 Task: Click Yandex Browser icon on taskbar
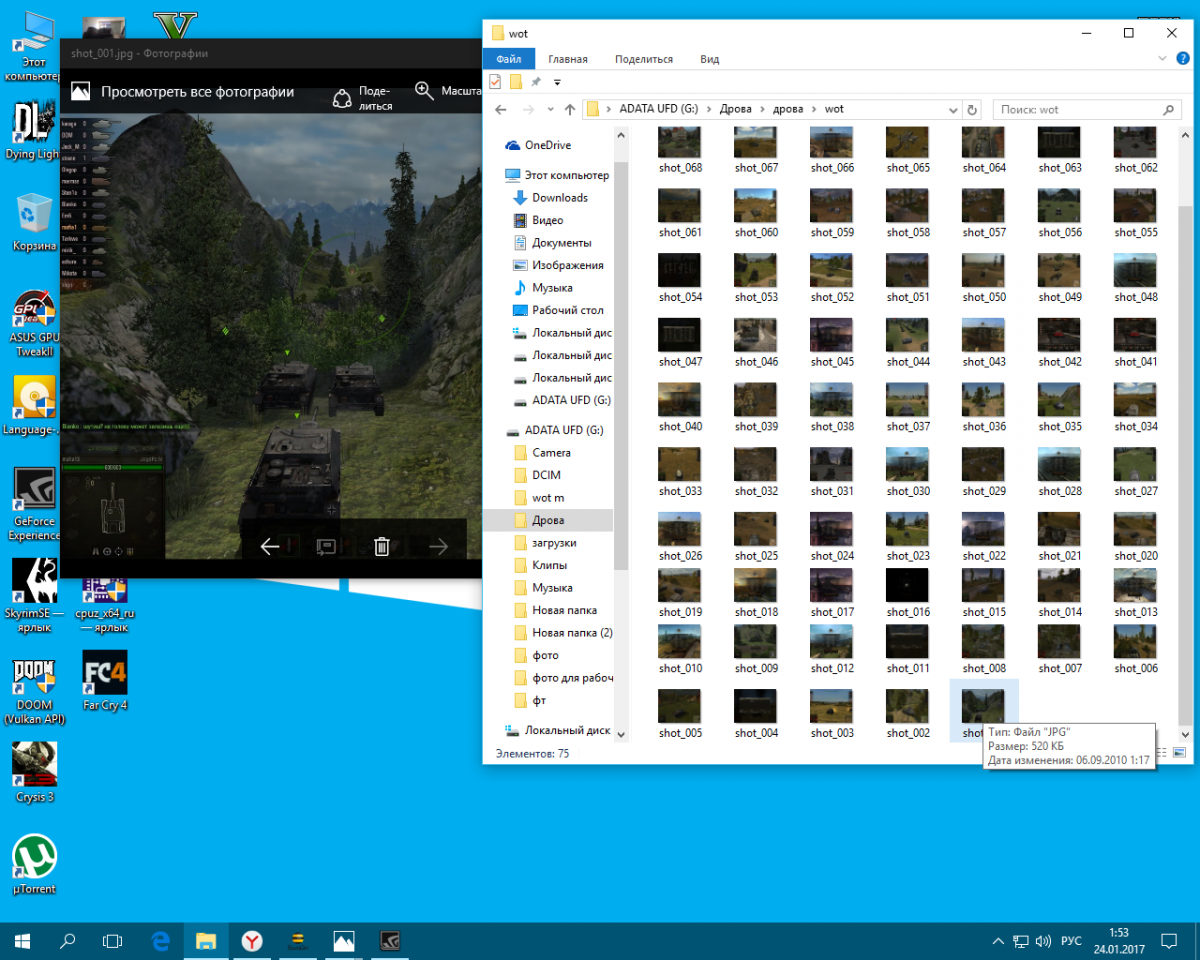[x=252, y=941]
